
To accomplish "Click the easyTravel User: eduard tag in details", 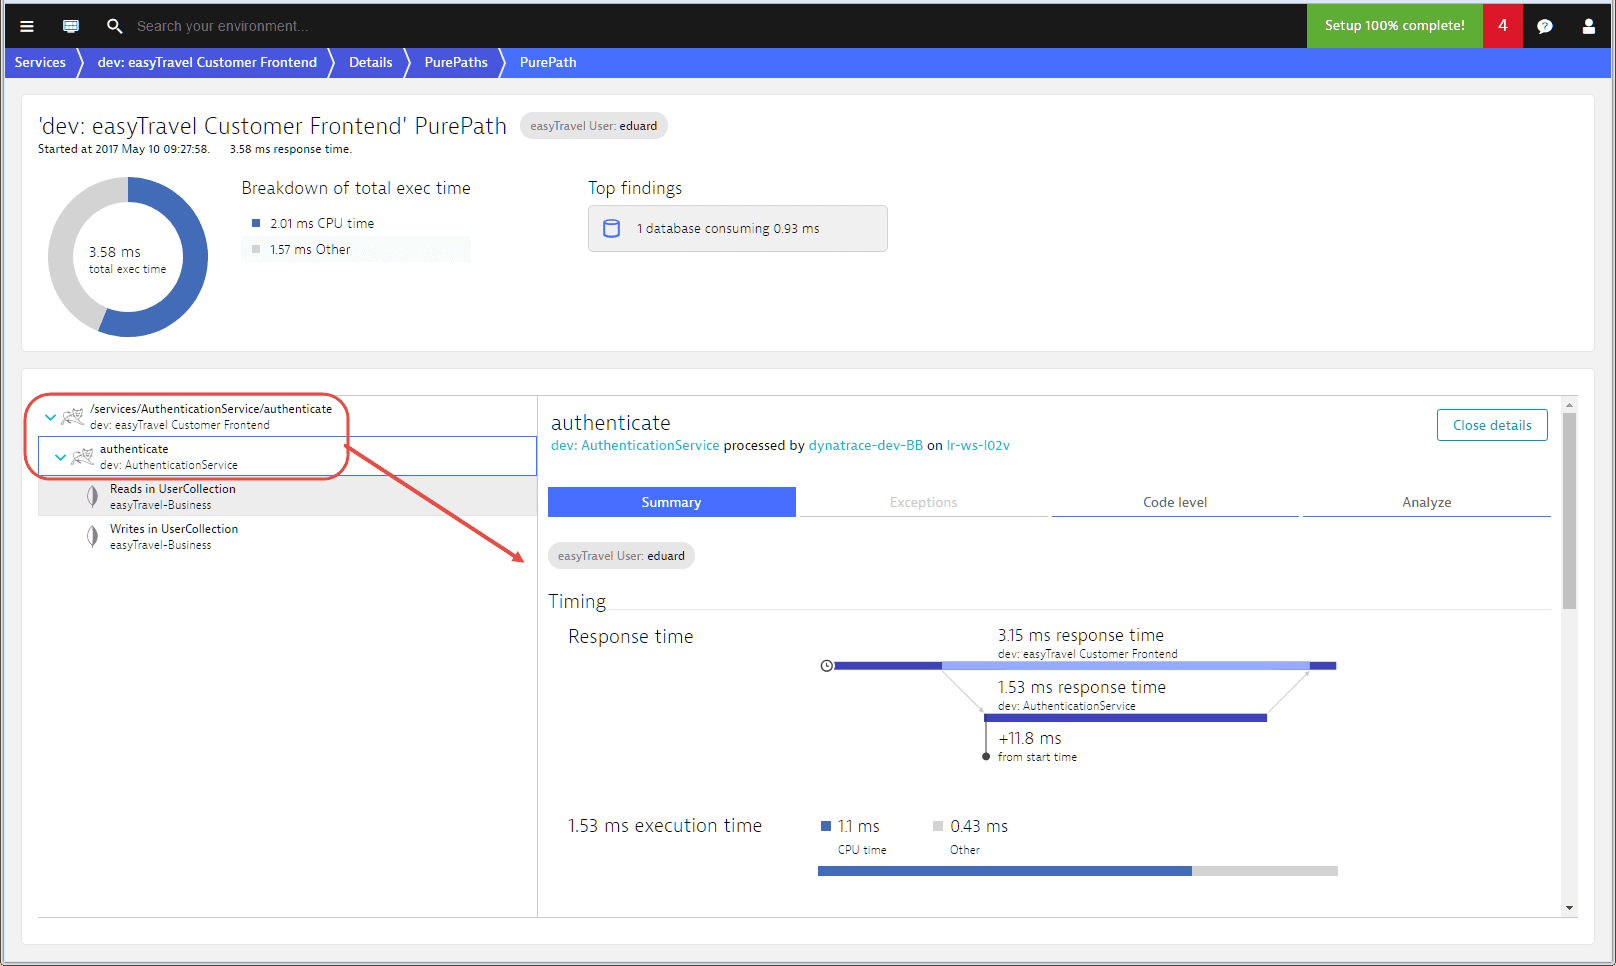I will 621,556.
